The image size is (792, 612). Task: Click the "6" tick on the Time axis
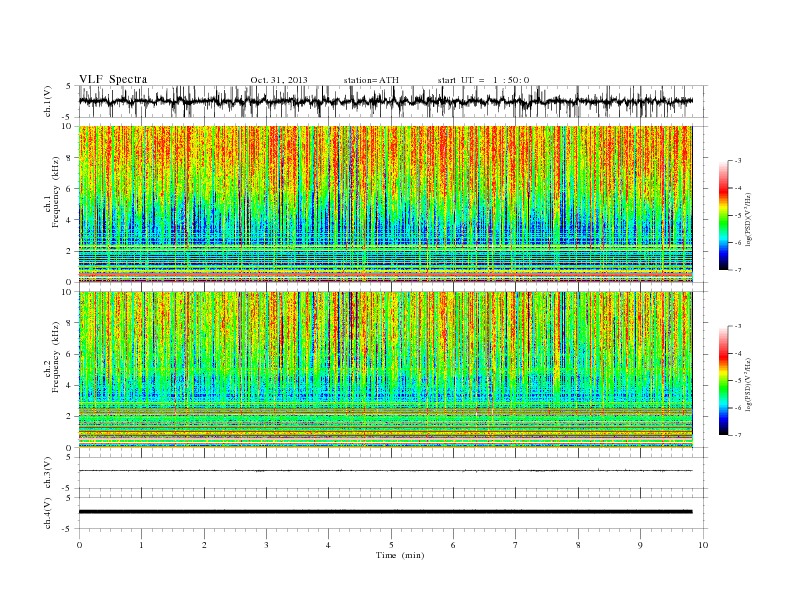(x=453, y=545)
